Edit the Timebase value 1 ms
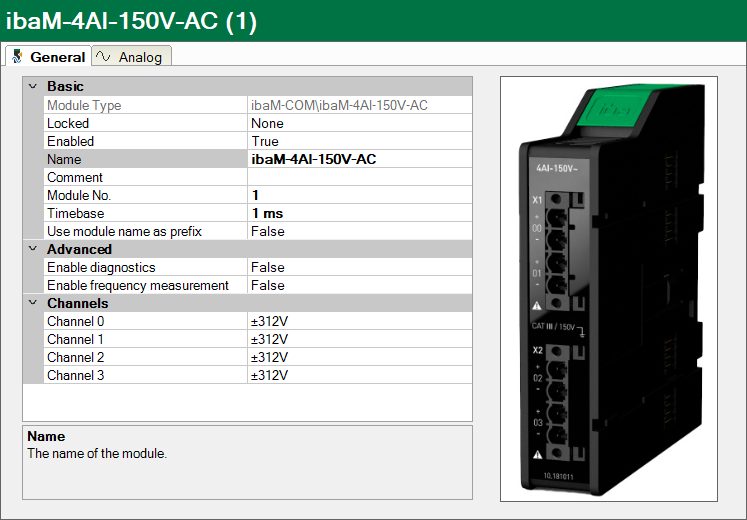 tap(360, 213)
